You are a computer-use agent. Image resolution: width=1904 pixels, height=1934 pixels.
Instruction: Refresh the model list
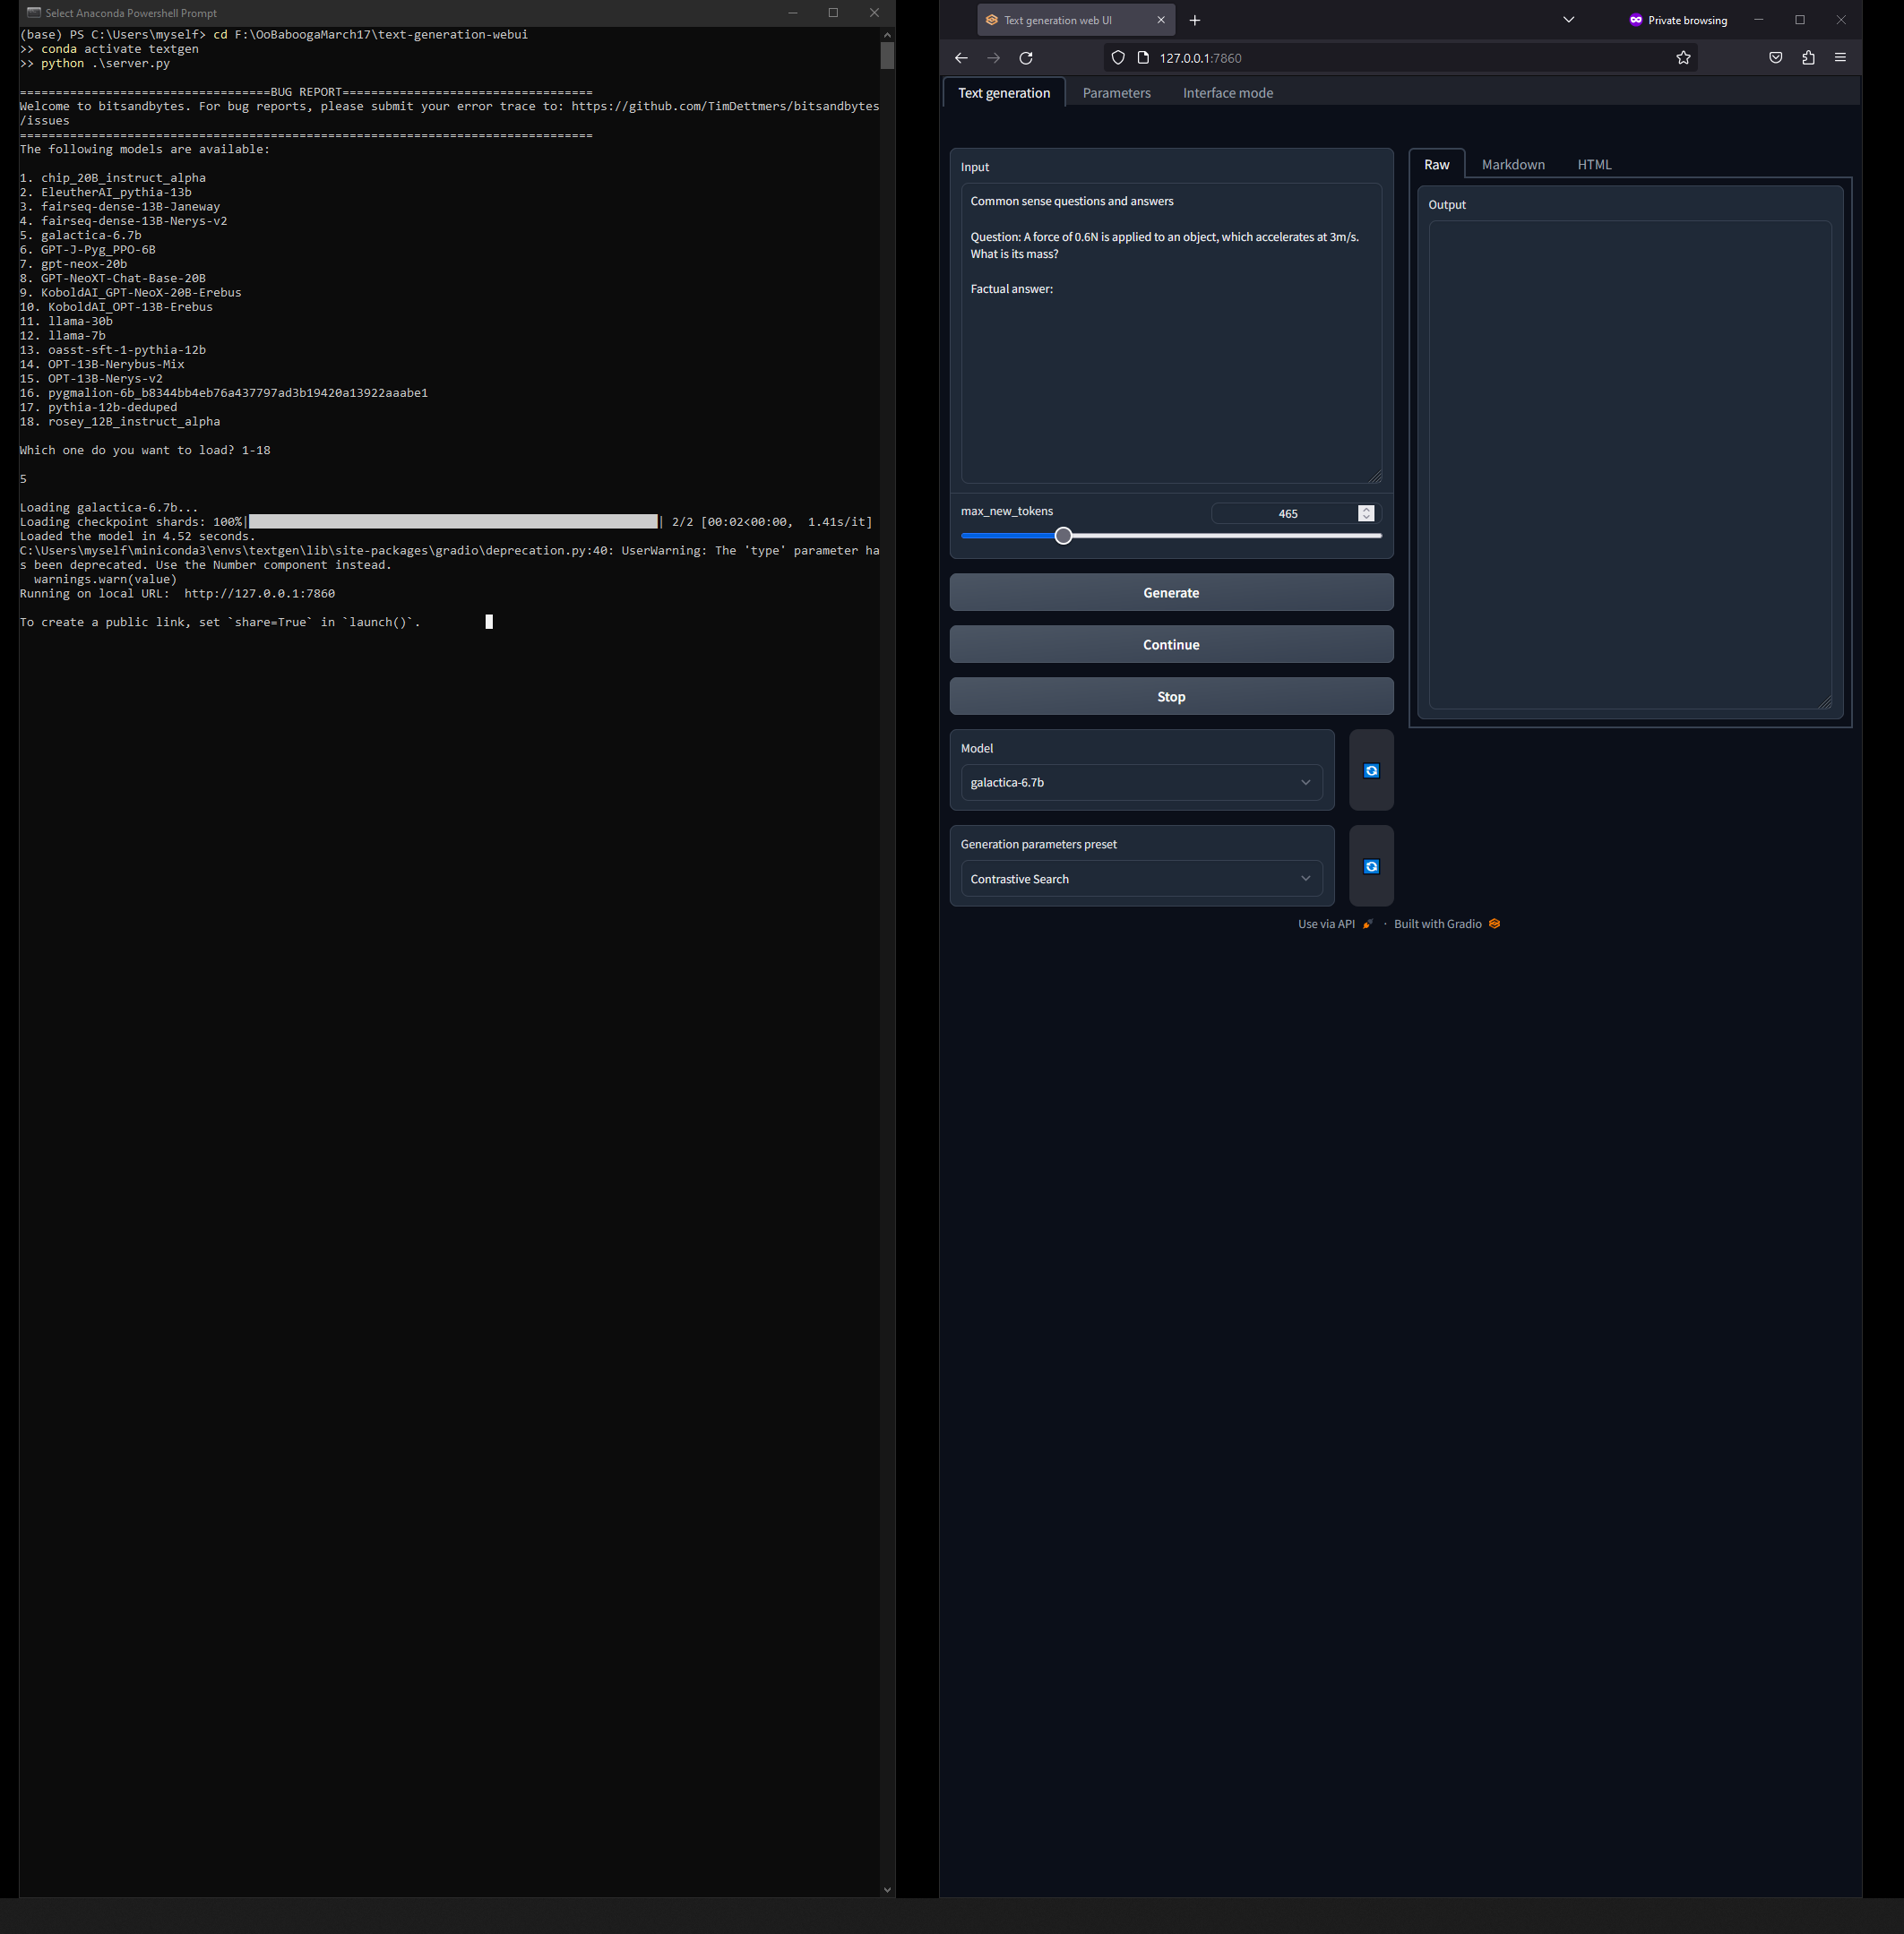coord(1371,770)
